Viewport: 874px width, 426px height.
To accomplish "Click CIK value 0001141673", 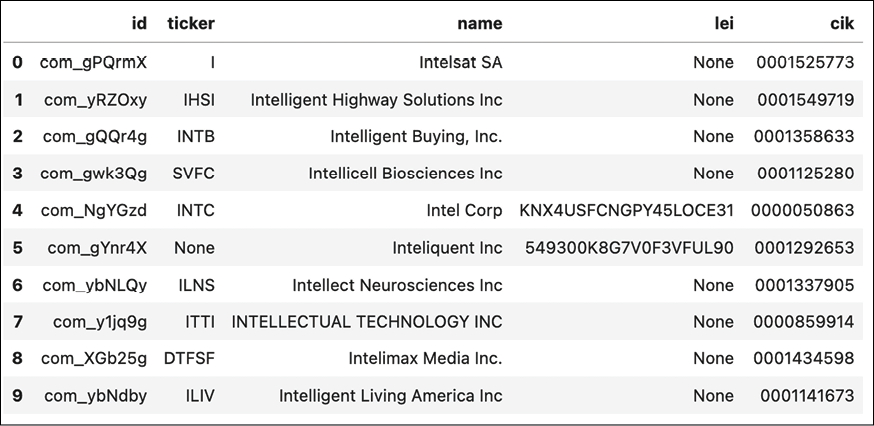I will click(807, 396).
